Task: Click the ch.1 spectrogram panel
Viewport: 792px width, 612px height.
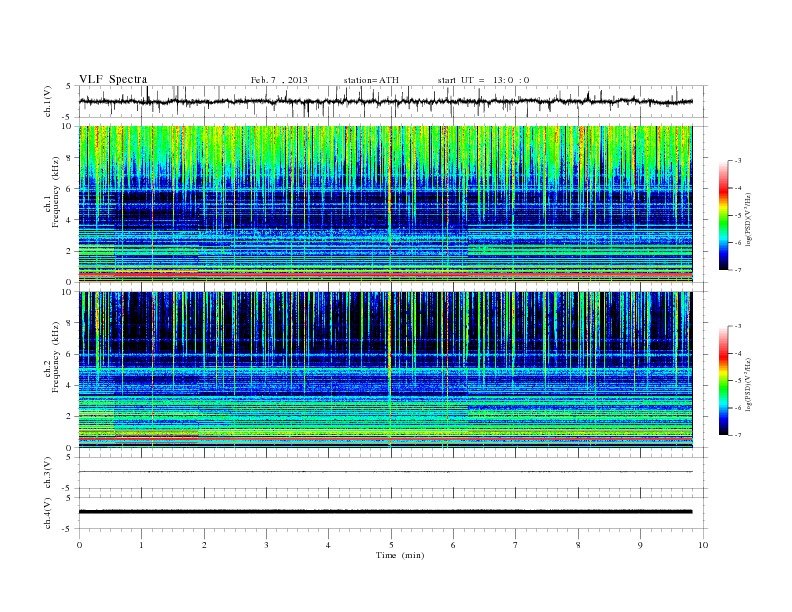Action: pyautogui.click(x=386, y=204)
